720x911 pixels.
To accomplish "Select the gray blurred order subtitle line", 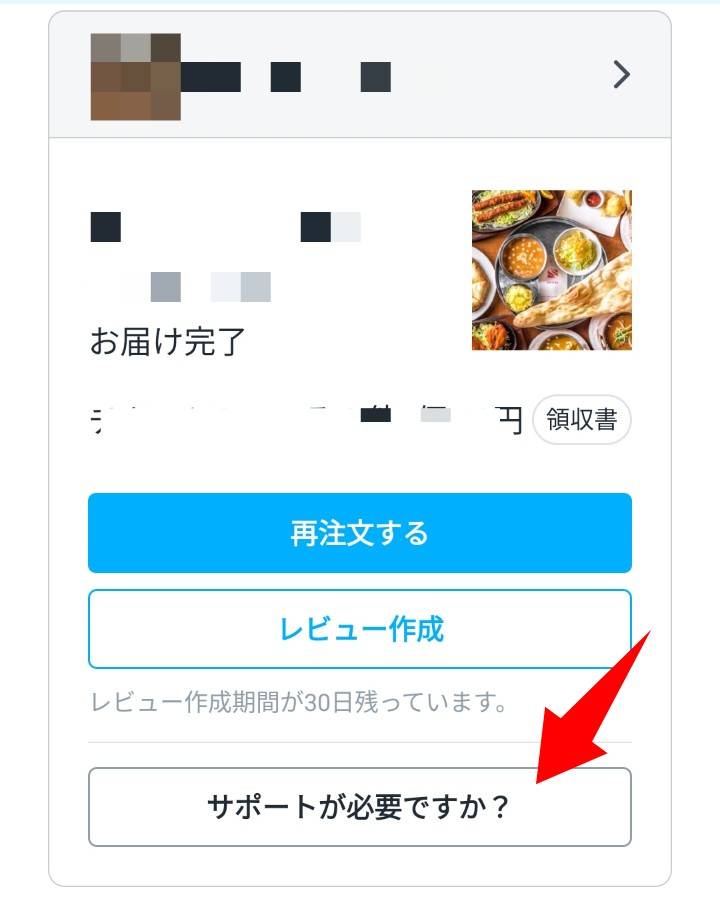I will 181,287.
